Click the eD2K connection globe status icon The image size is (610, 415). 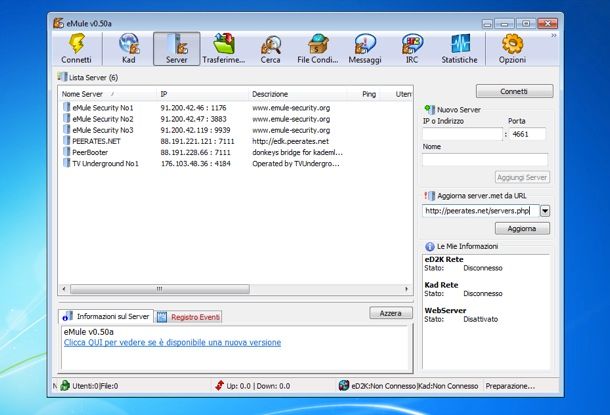point(344,385)
